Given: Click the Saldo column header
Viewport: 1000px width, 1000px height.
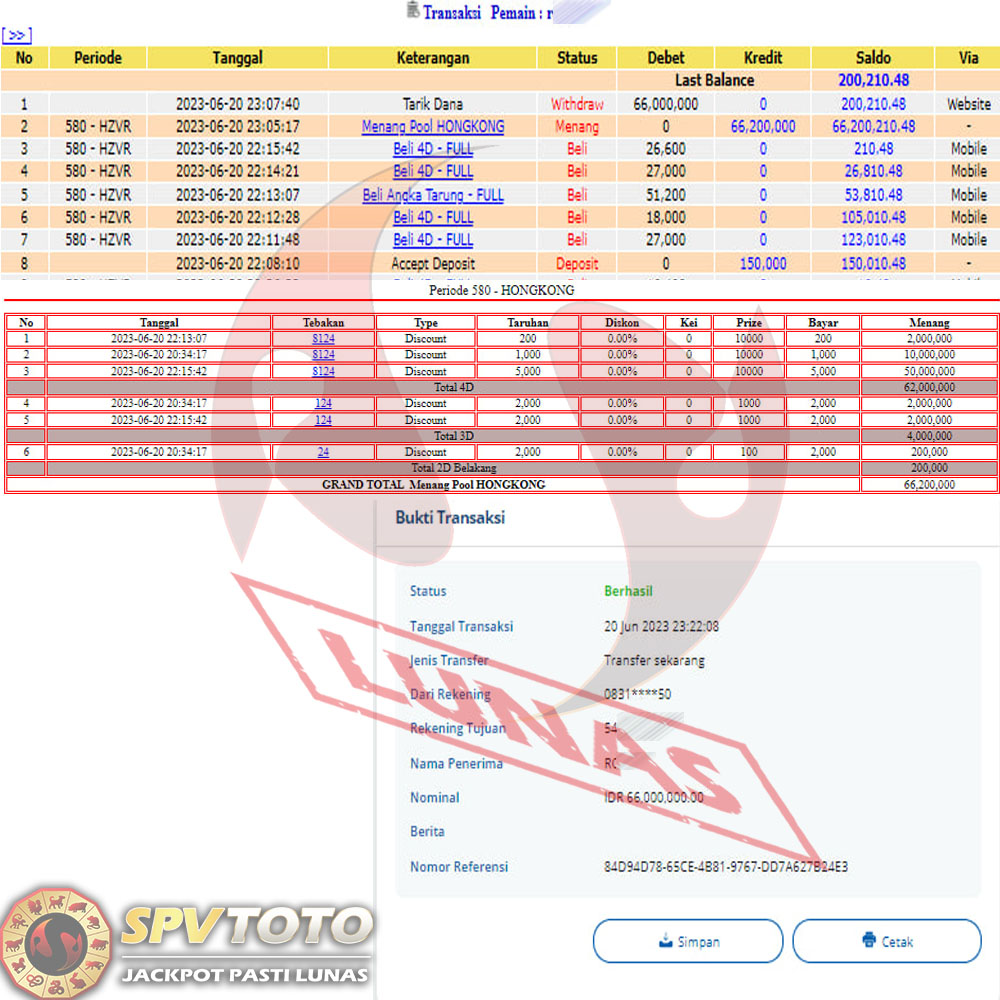Looking at the screenshot, I should (x=873, y=58).
